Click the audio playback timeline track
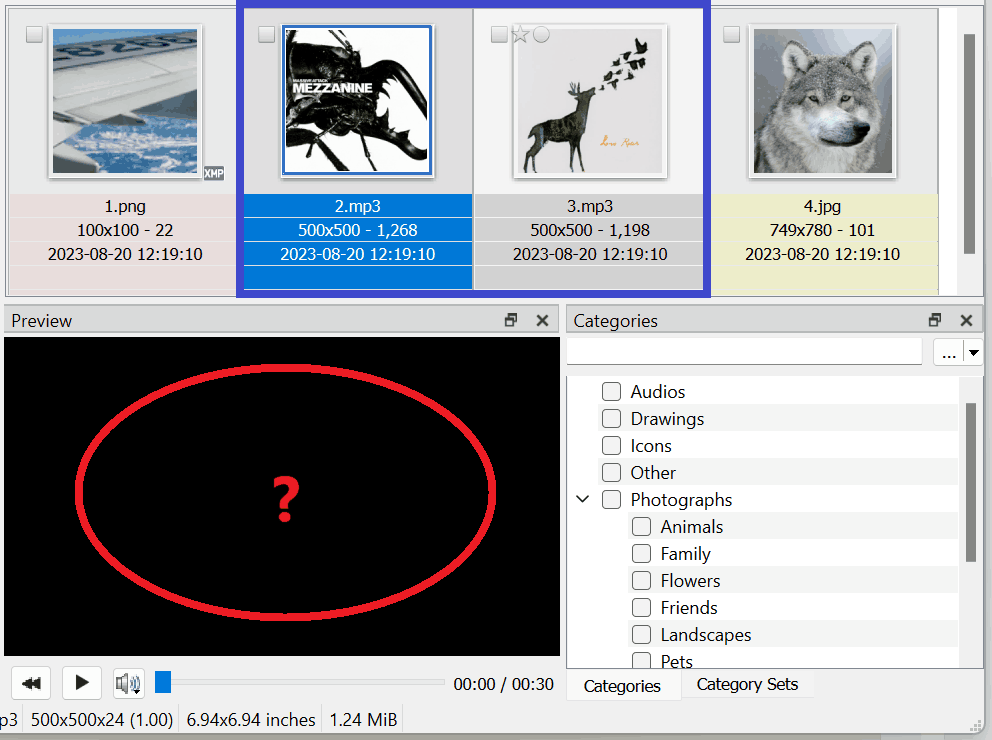Screen dimensions: 992x740 (x=300, y=682)
